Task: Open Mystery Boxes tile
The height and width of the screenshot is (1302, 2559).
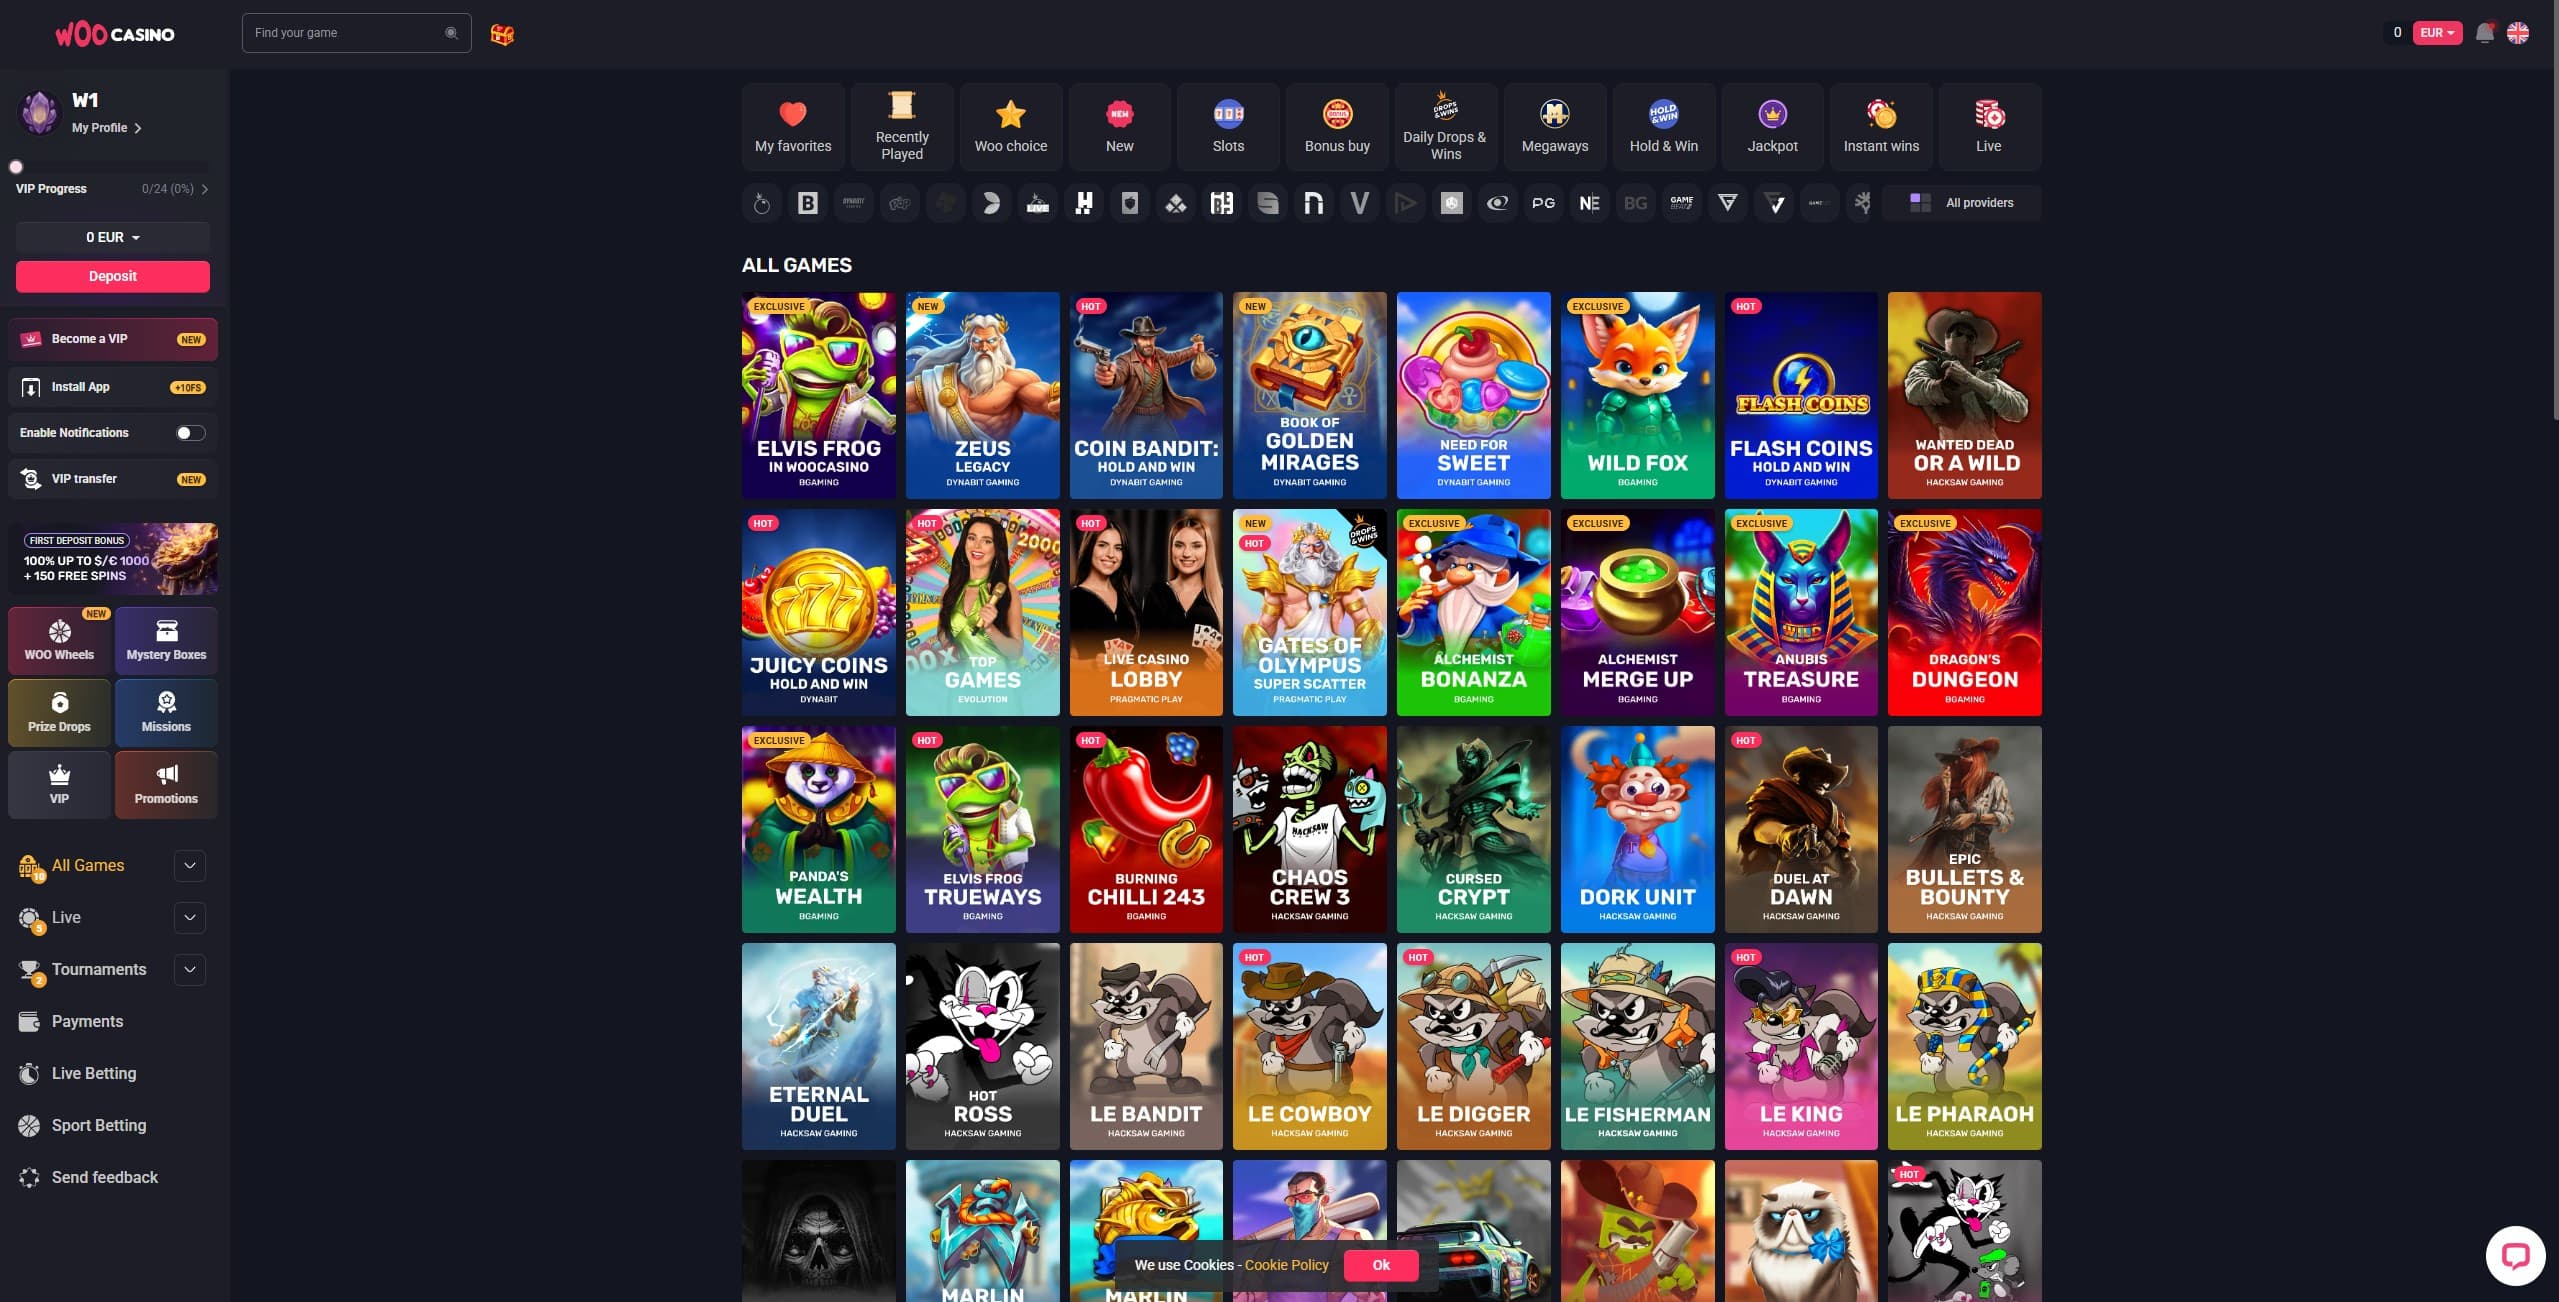Action: point(166,640)
